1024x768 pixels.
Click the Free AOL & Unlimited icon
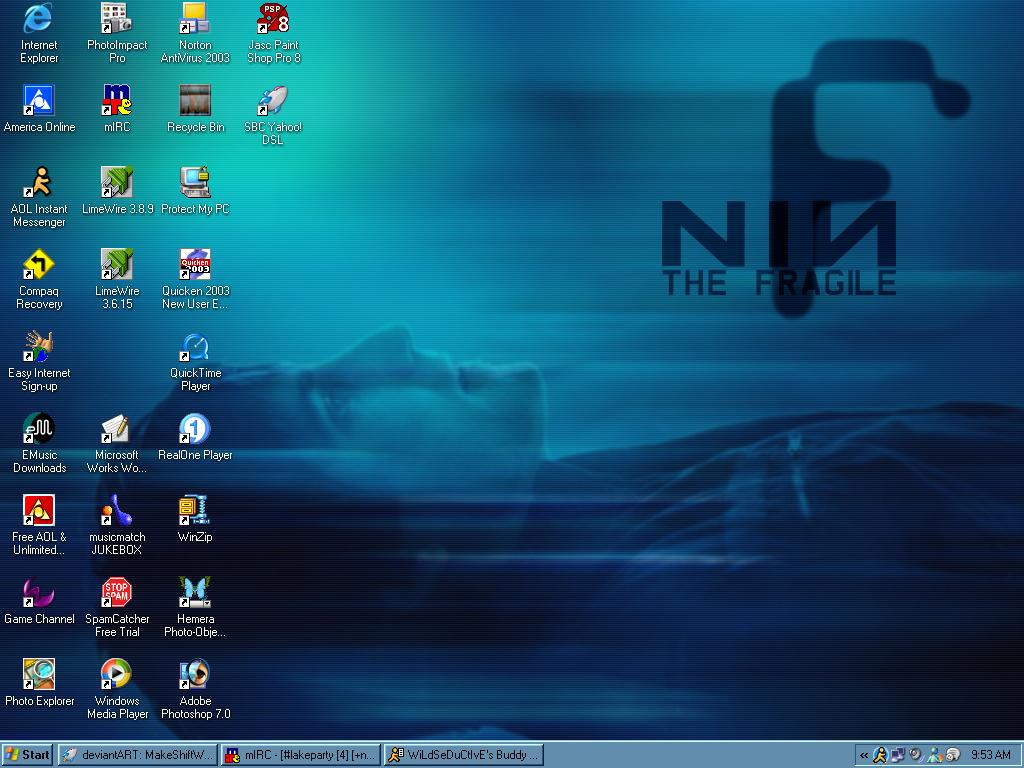(x=39, y=511)
